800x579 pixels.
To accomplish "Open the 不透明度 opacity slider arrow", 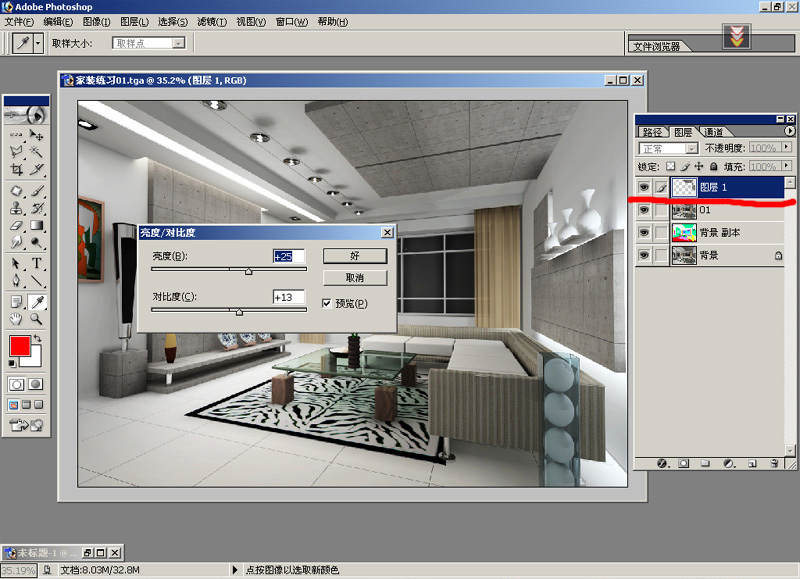I will pos(786,147).
